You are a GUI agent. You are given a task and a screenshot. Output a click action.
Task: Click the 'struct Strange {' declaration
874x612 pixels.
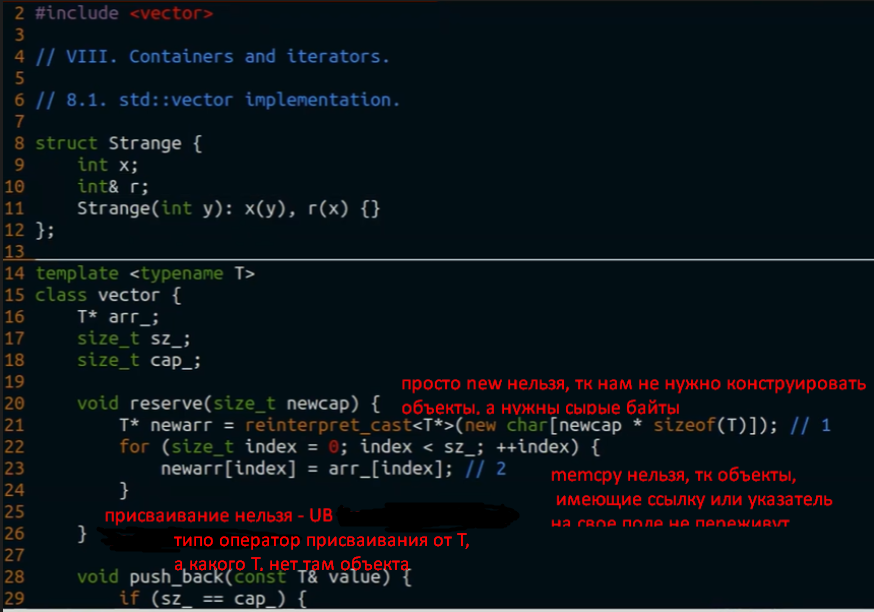click(118, 143)
